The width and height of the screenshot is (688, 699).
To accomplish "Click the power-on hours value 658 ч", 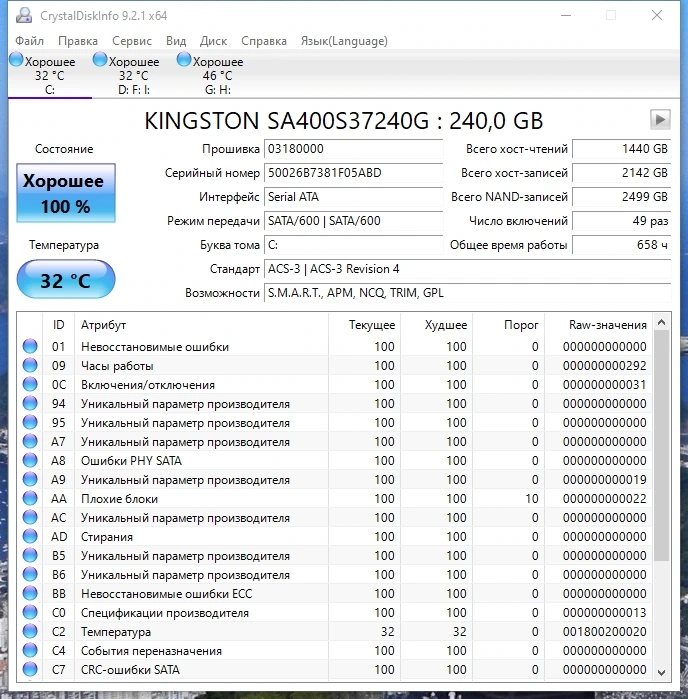I will 622,245.
